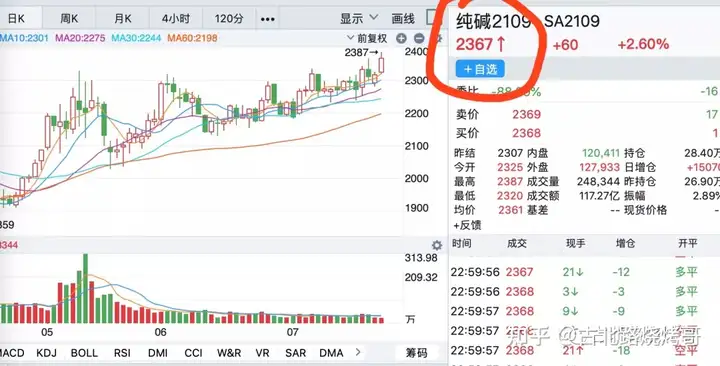This screenshot has width=720, height=366.
Task: Click the 开平 column header
Action: [x=687, y=243]
